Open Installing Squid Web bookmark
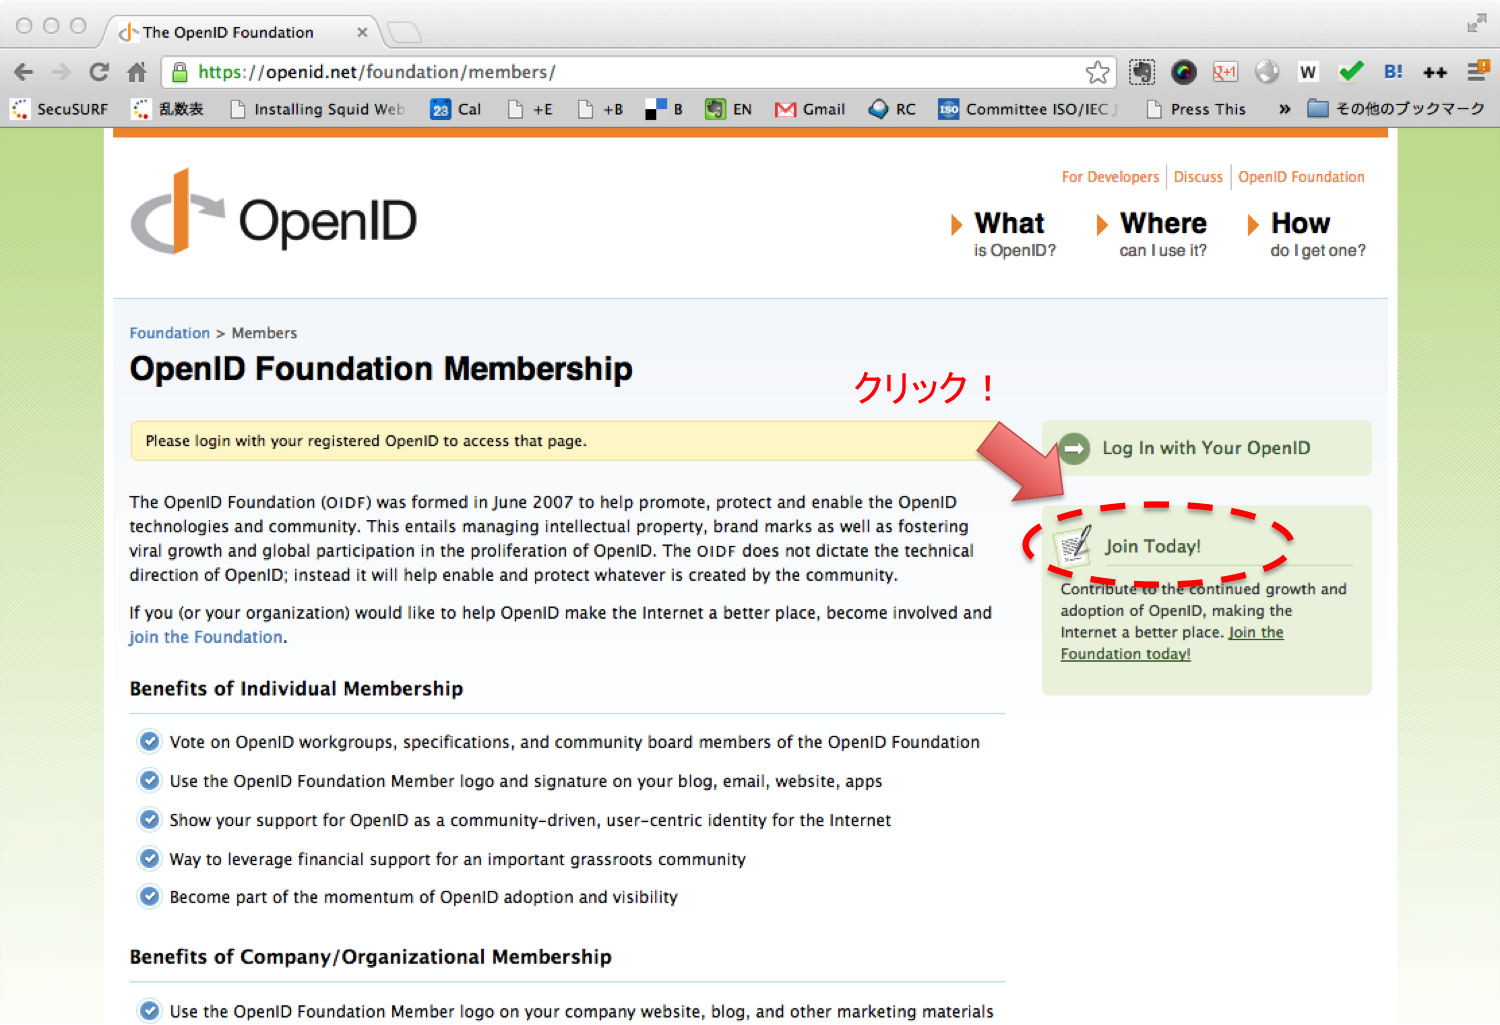Image resolution: width=1500 pixels, height=1025 pixels. coord(317,109)
